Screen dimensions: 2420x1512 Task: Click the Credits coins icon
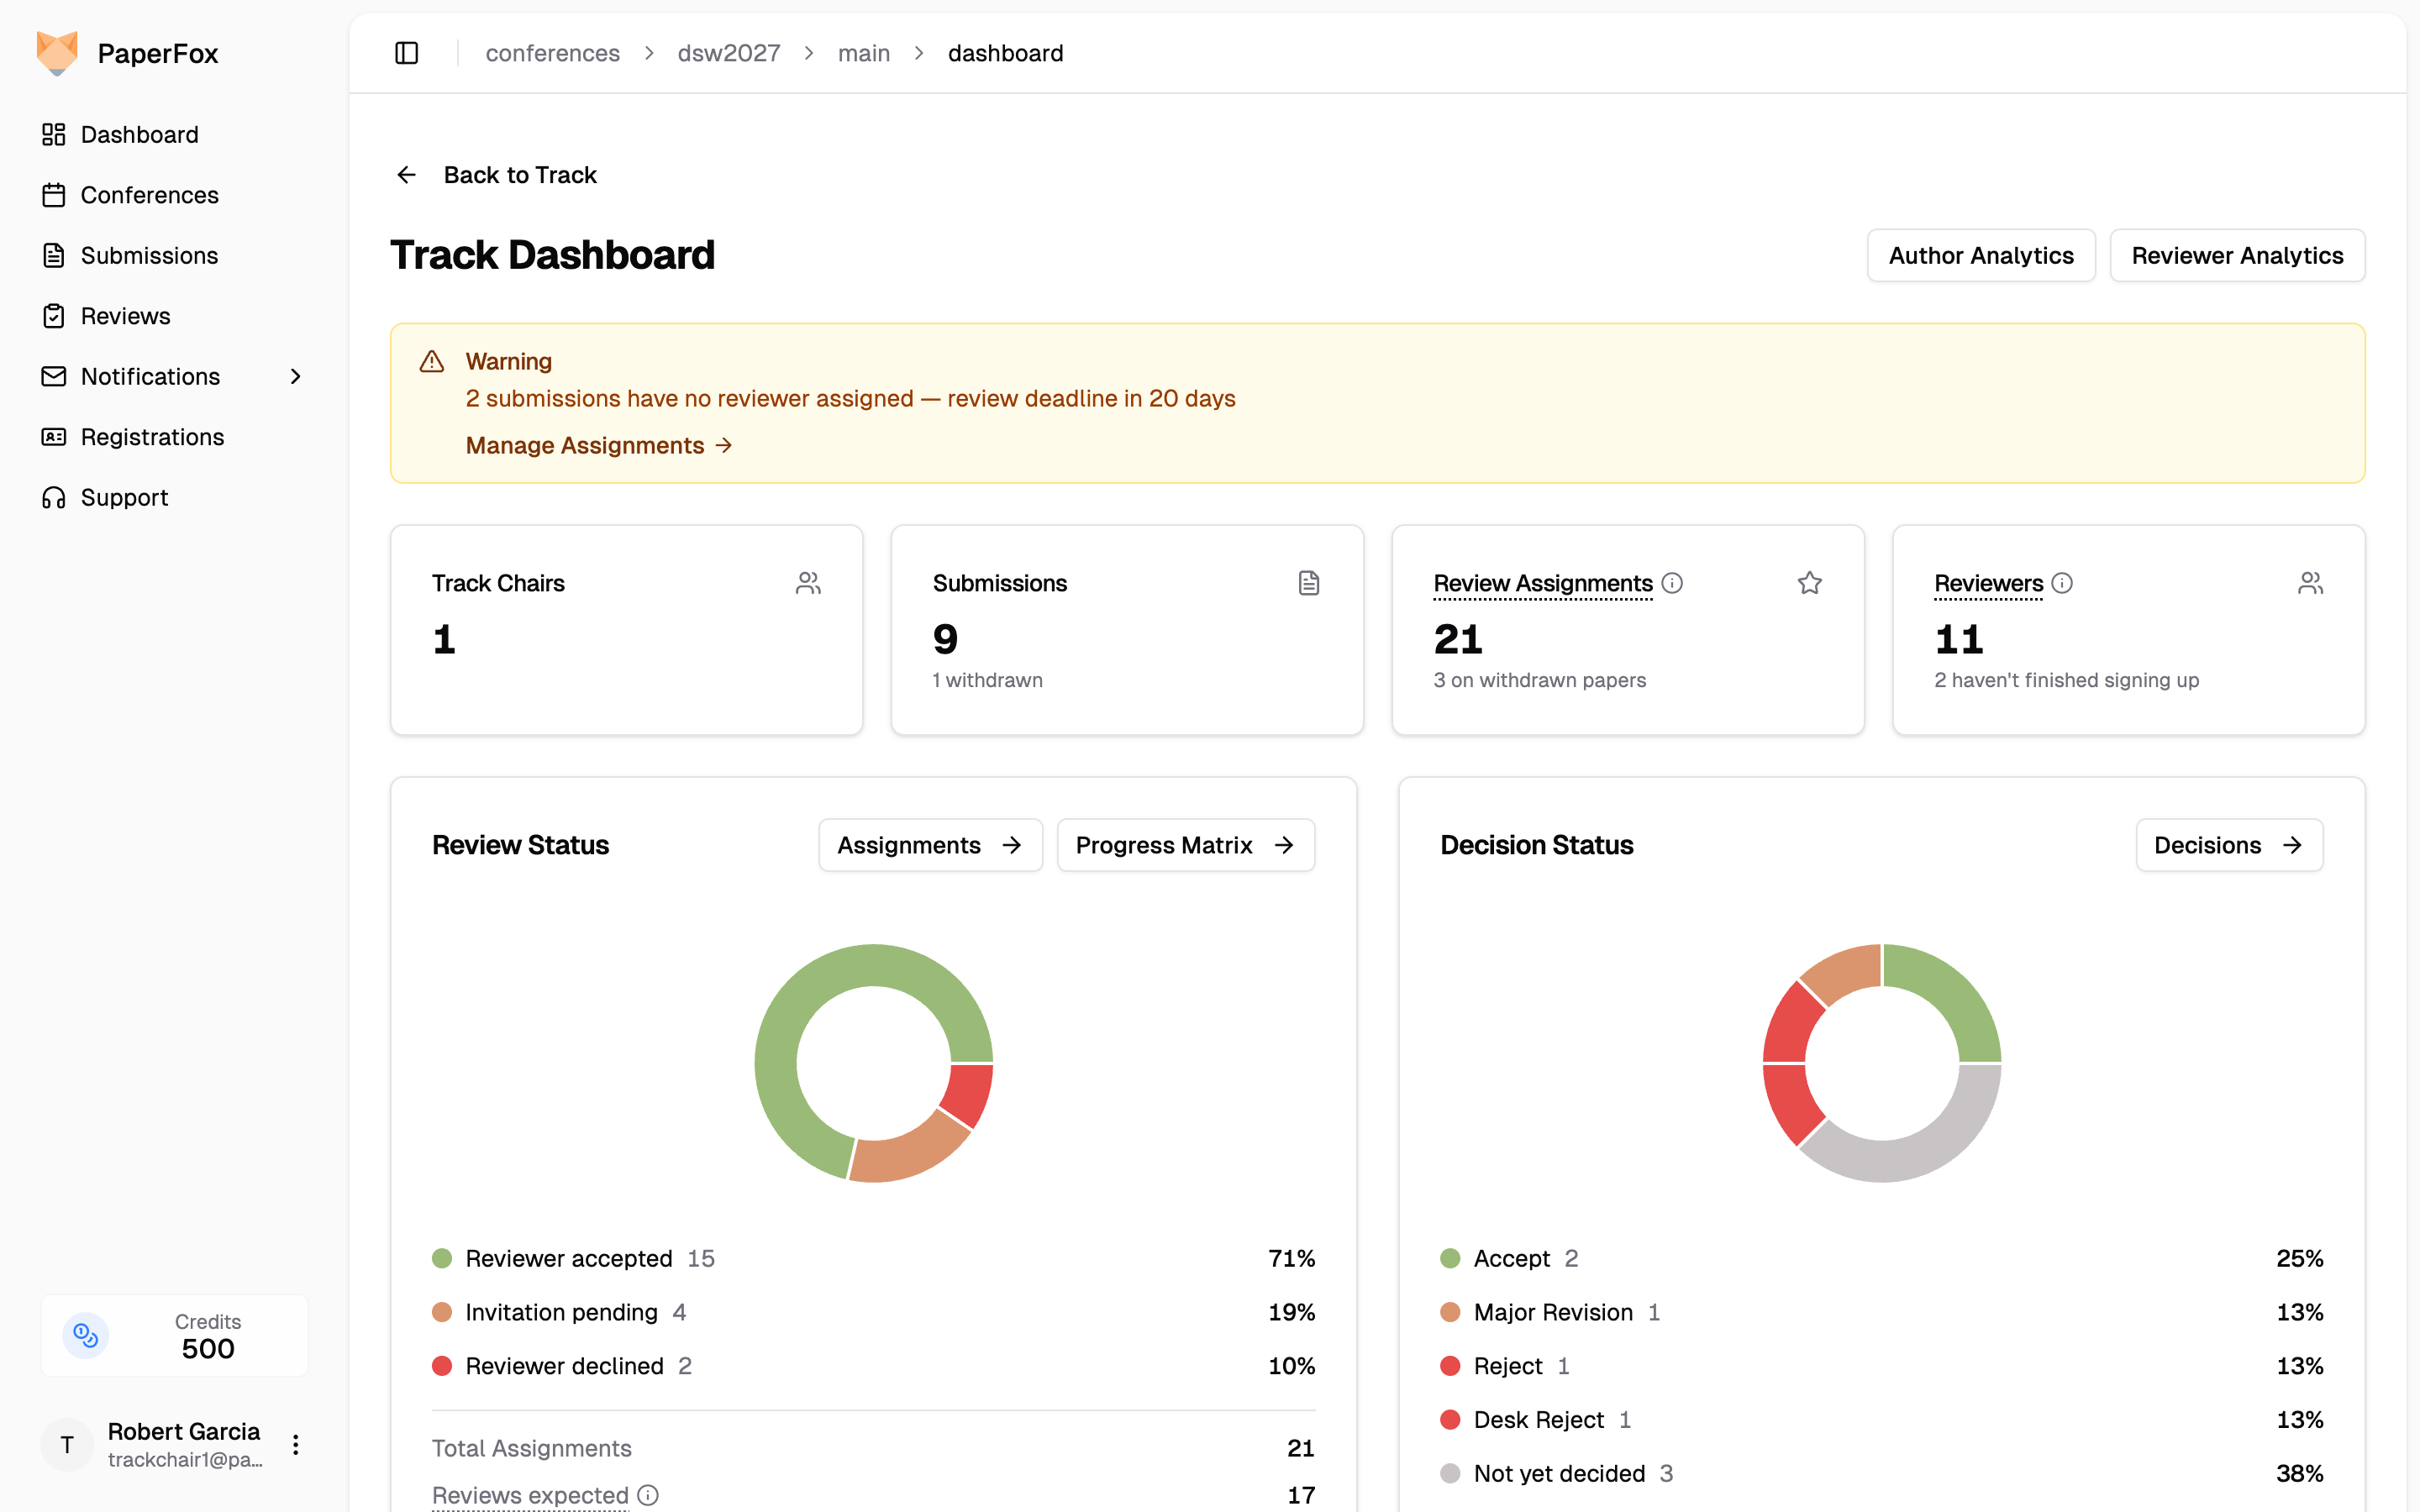86,1335
